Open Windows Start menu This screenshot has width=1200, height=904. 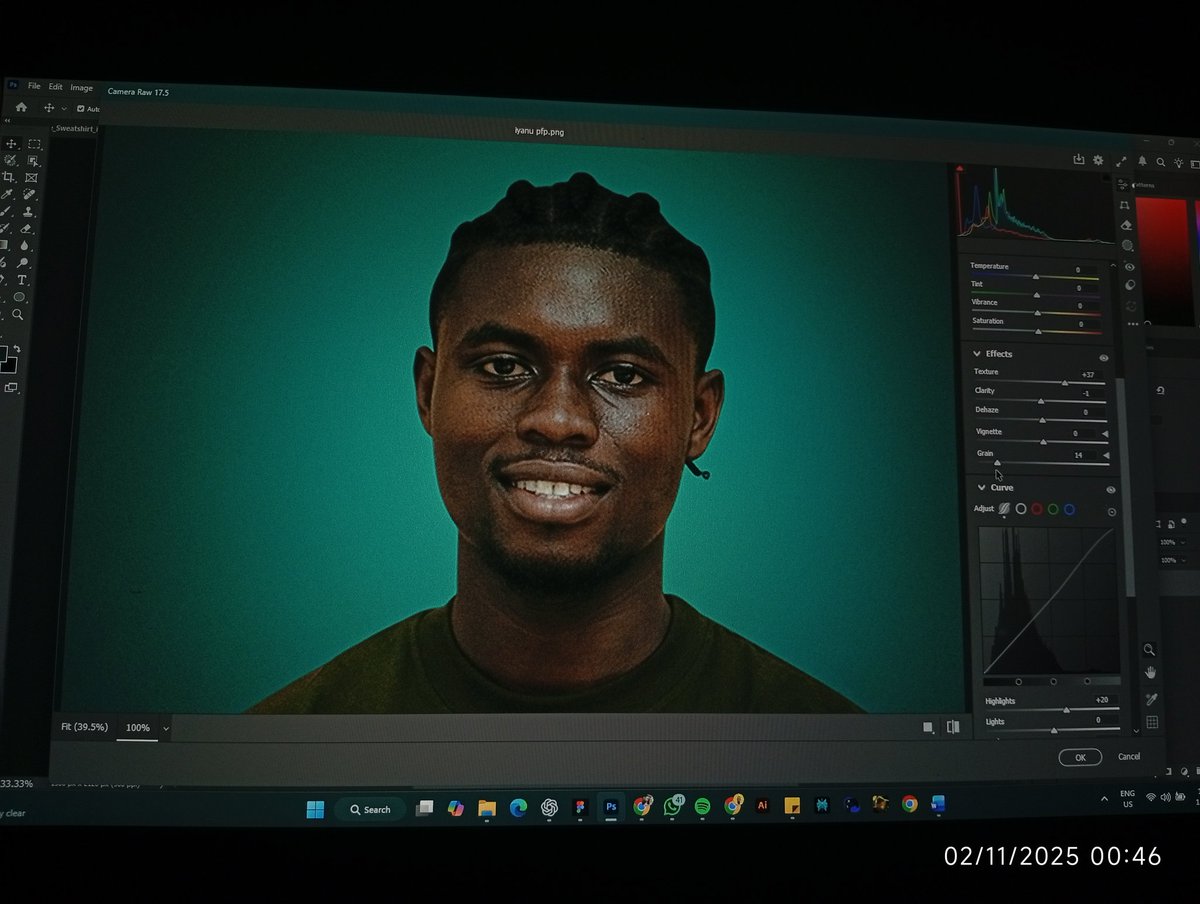click(315, 809)
